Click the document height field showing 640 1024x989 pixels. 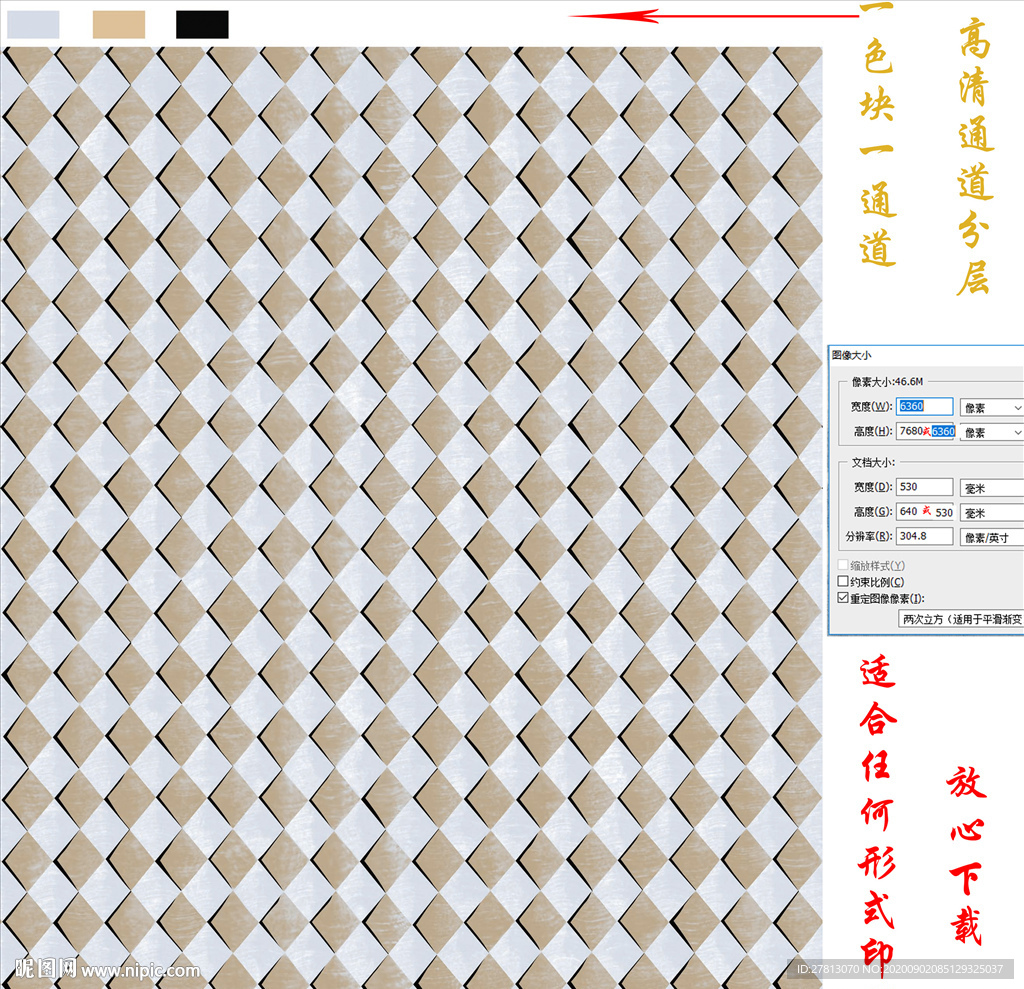coord(924,511)
